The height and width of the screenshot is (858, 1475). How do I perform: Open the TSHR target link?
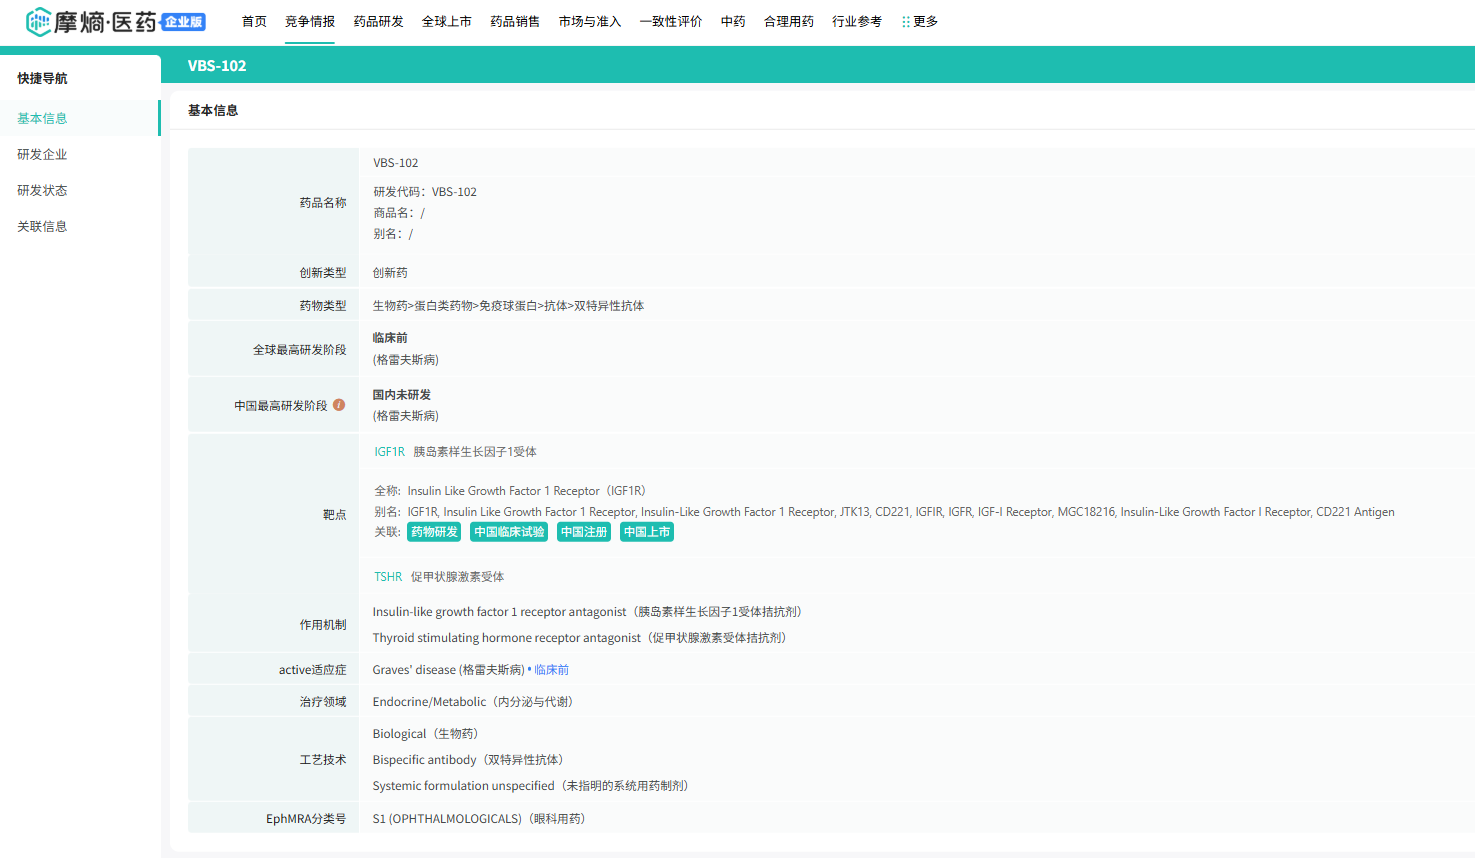coord(388,577)
